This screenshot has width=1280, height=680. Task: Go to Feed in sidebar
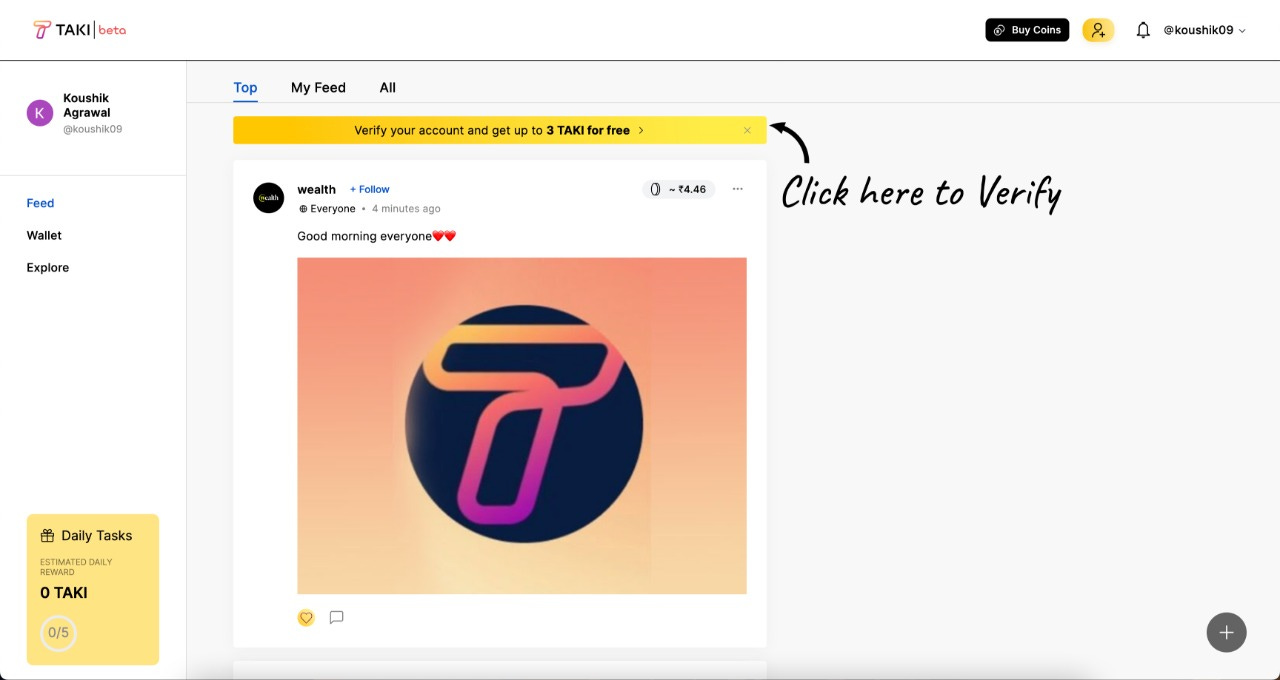(40, 203)
